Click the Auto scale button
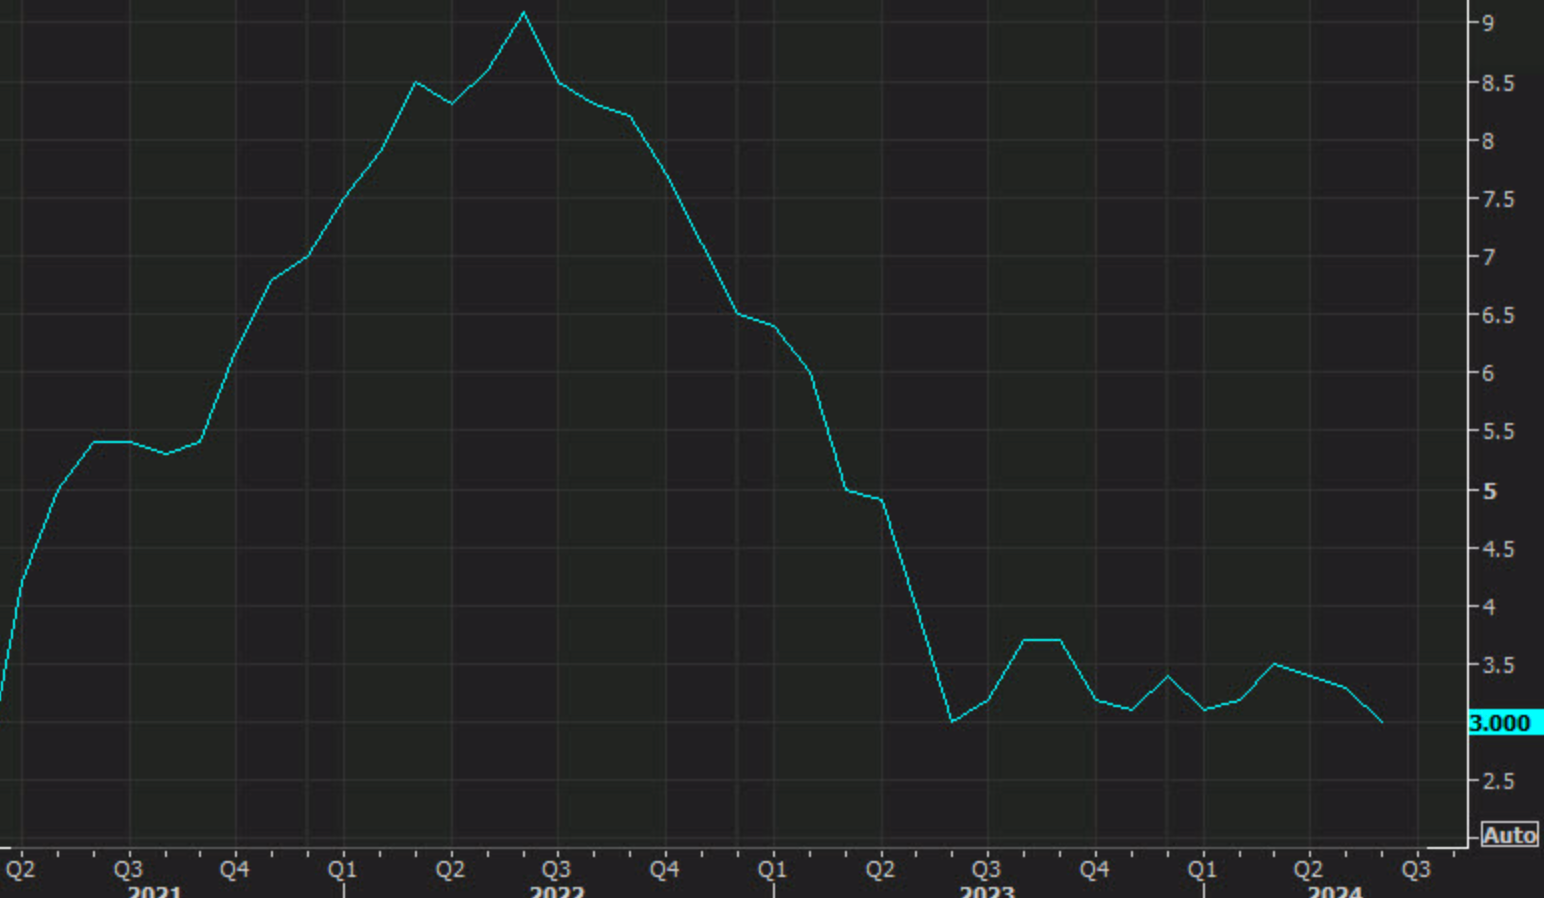The image size is (1544, 898). click(x=1509, y=835)
